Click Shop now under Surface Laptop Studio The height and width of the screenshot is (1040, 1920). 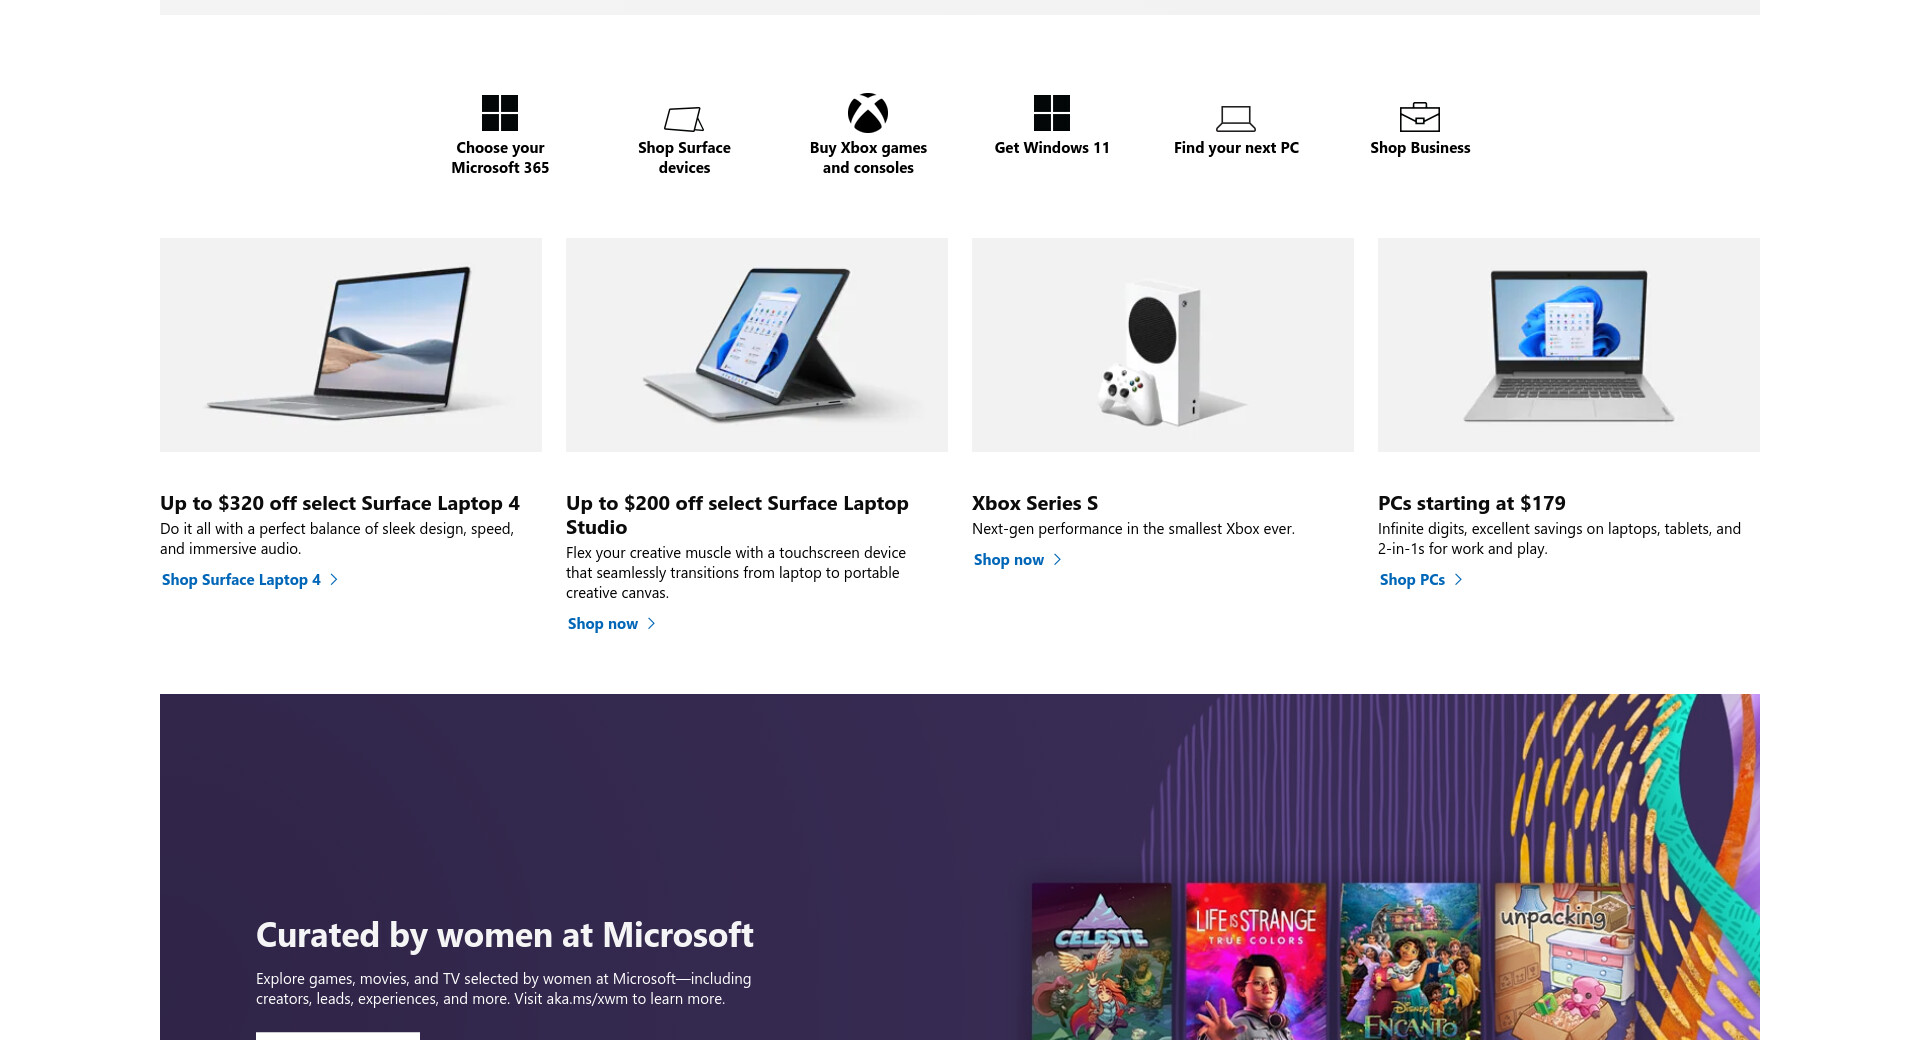[603, 624]
